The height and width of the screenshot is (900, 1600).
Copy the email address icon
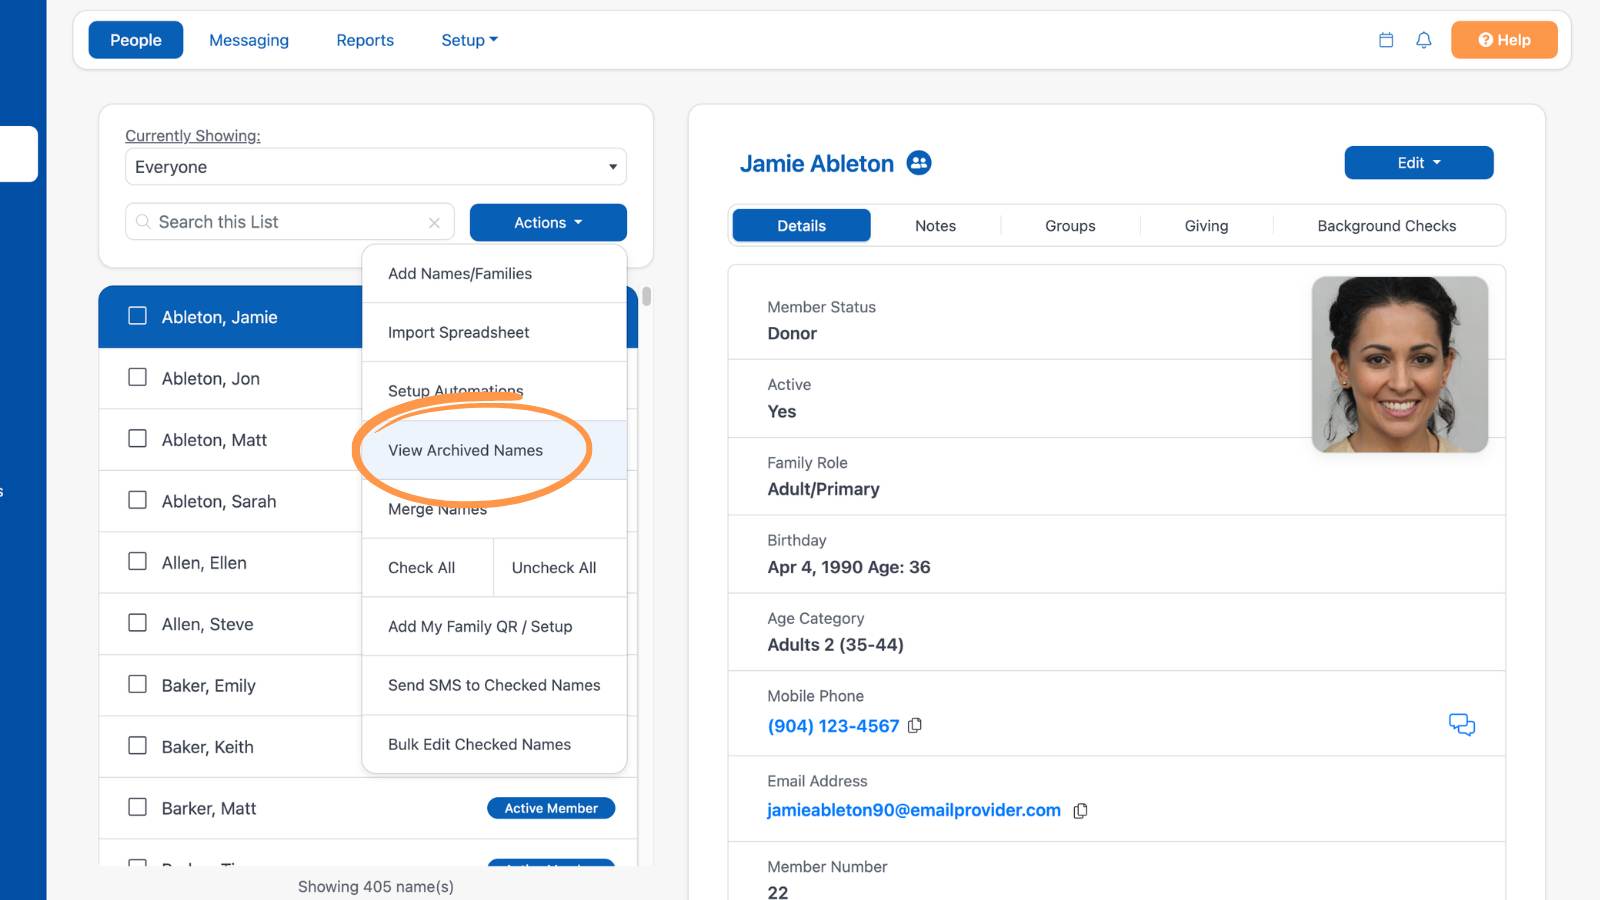click(x=1080, y=811)
